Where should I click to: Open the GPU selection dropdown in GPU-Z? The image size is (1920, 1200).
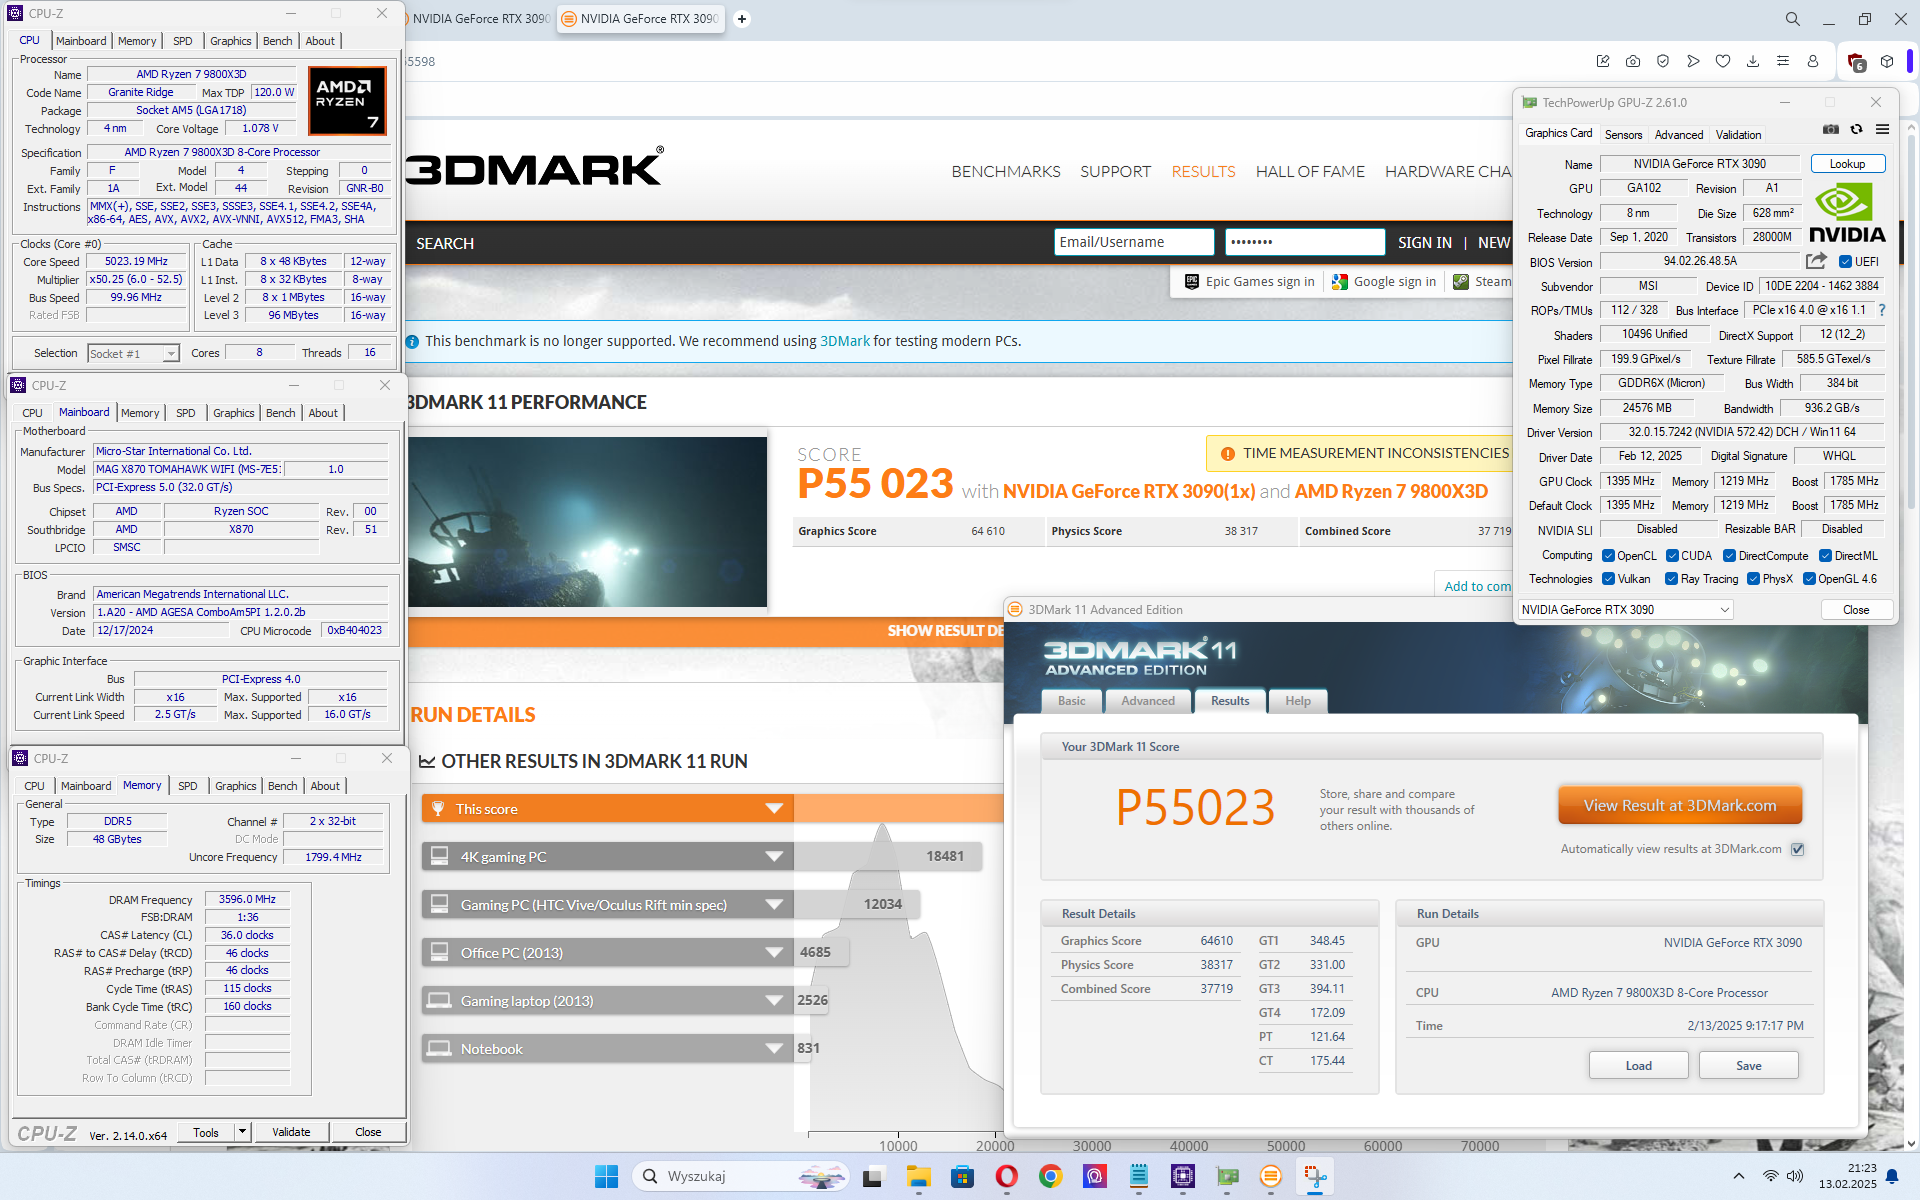click(1625, 610)
